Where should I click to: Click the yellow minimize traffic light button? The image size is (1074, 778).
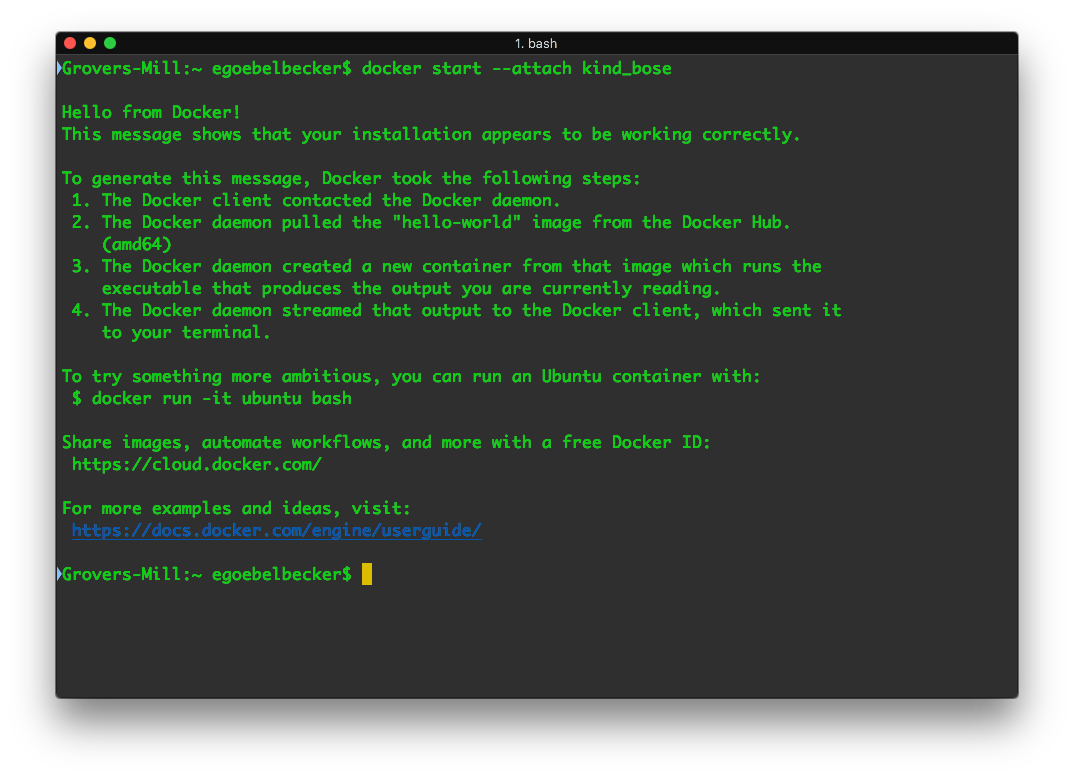[x=89, y=43]
